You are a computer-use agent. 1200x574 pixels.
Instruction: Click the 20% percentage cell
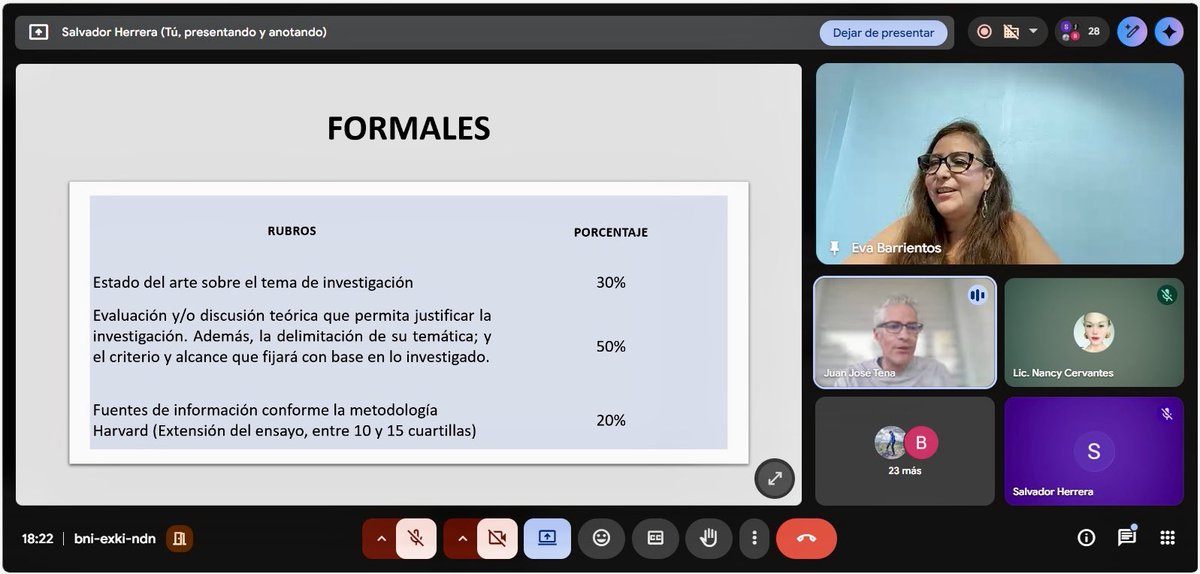click(x=610, y=421)
